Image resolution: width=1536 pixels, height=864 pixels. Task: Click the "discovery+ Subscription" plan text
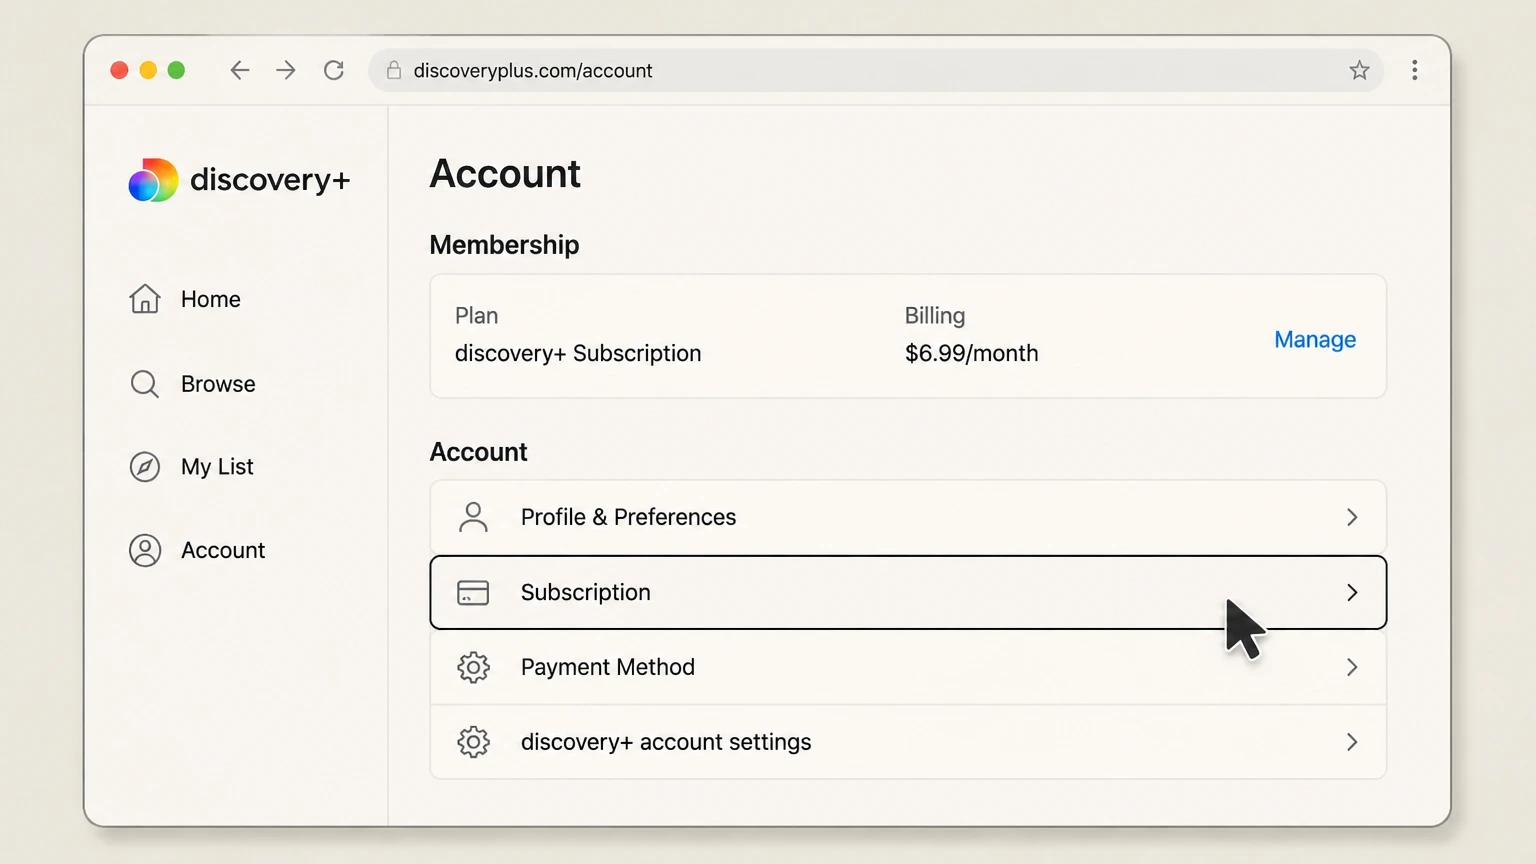point(578,354)
